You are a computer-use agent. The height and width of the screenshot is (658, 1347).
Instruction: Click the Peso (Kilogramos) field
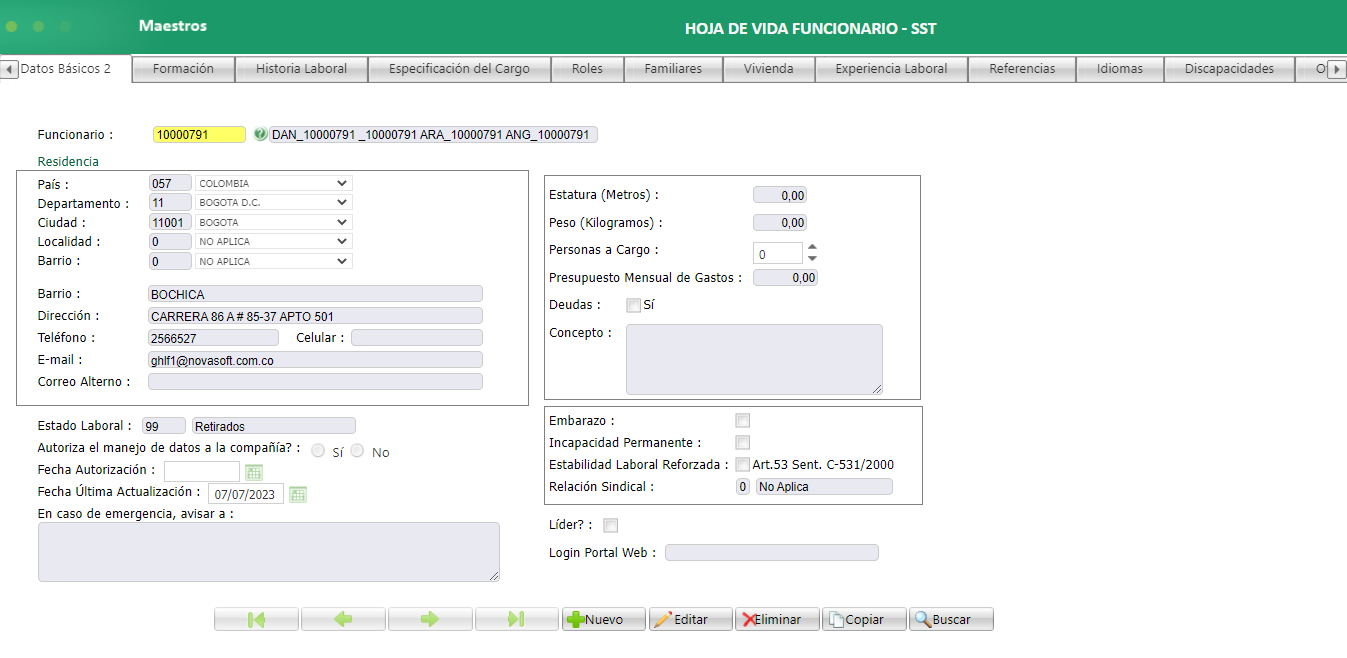[780, 223]
